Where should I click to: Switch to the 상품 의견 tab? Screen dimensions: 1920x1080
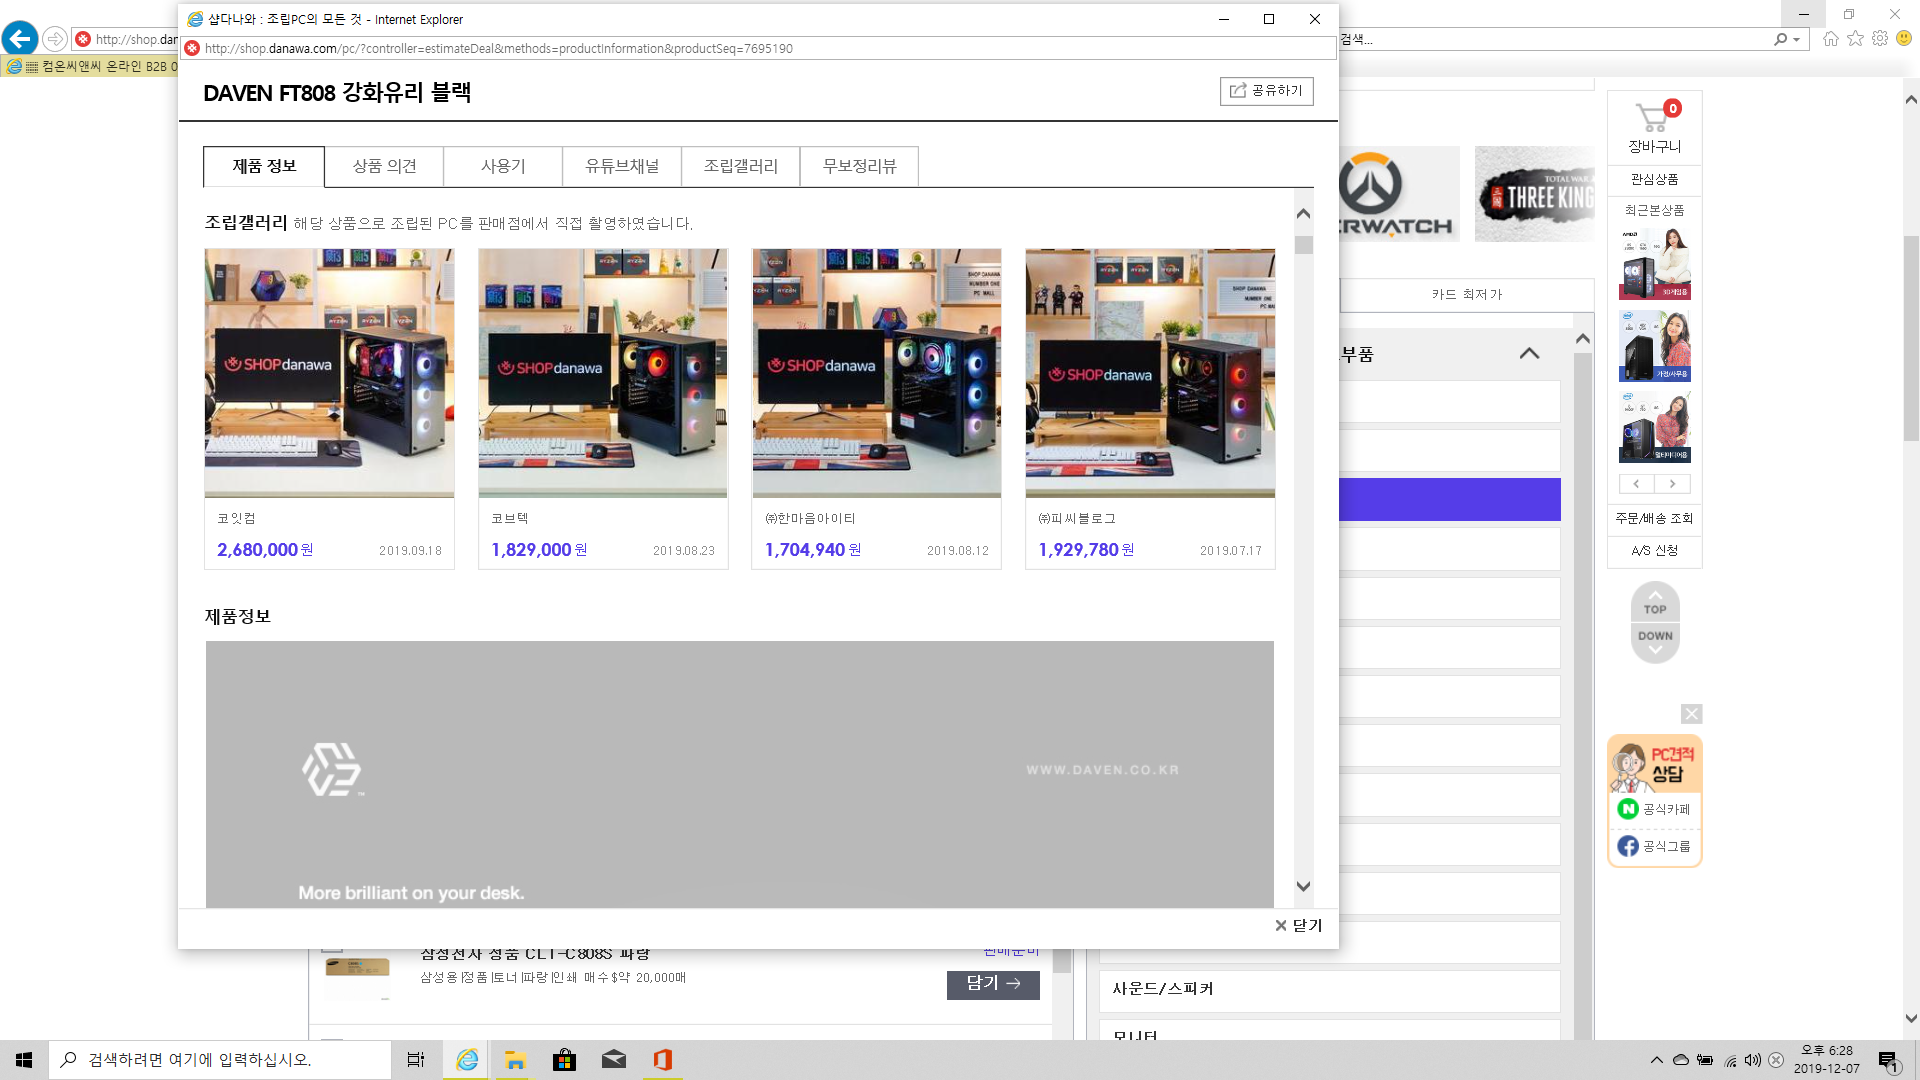(x=384, y=166)
